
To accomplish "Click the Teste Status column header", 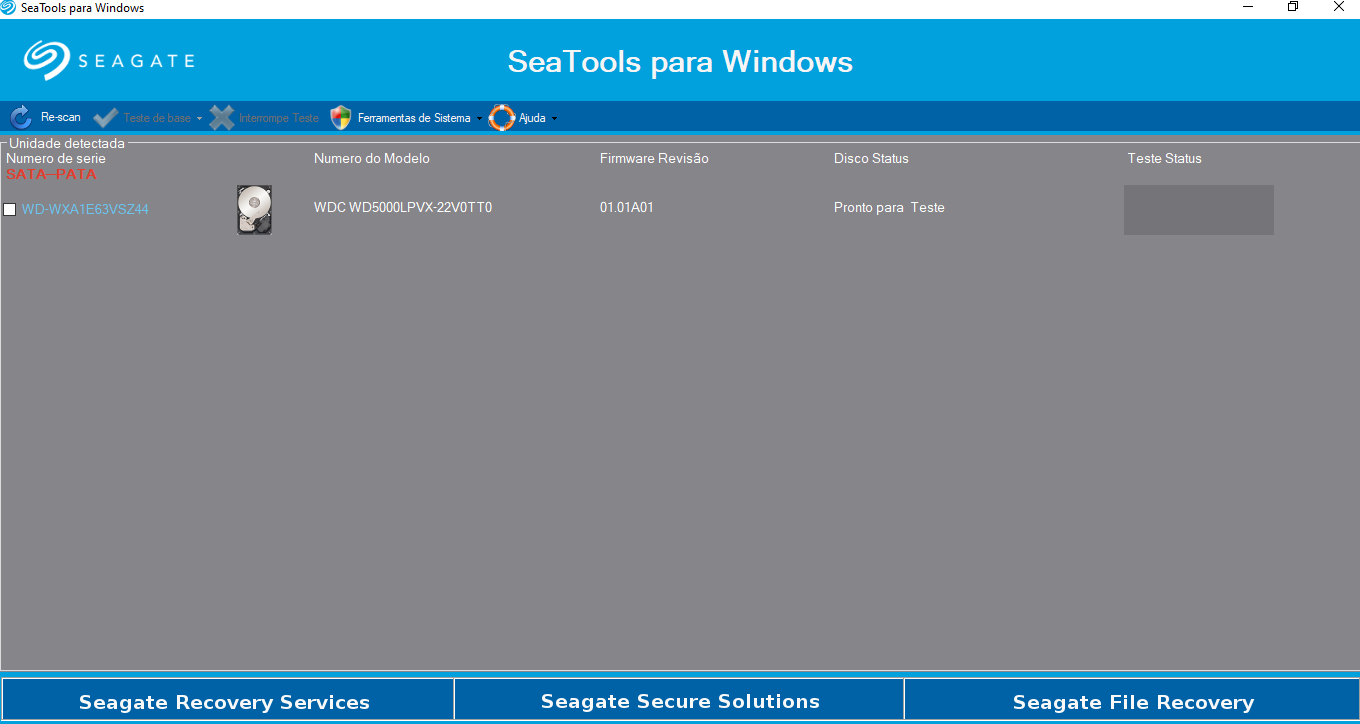I will point(1165,158).
